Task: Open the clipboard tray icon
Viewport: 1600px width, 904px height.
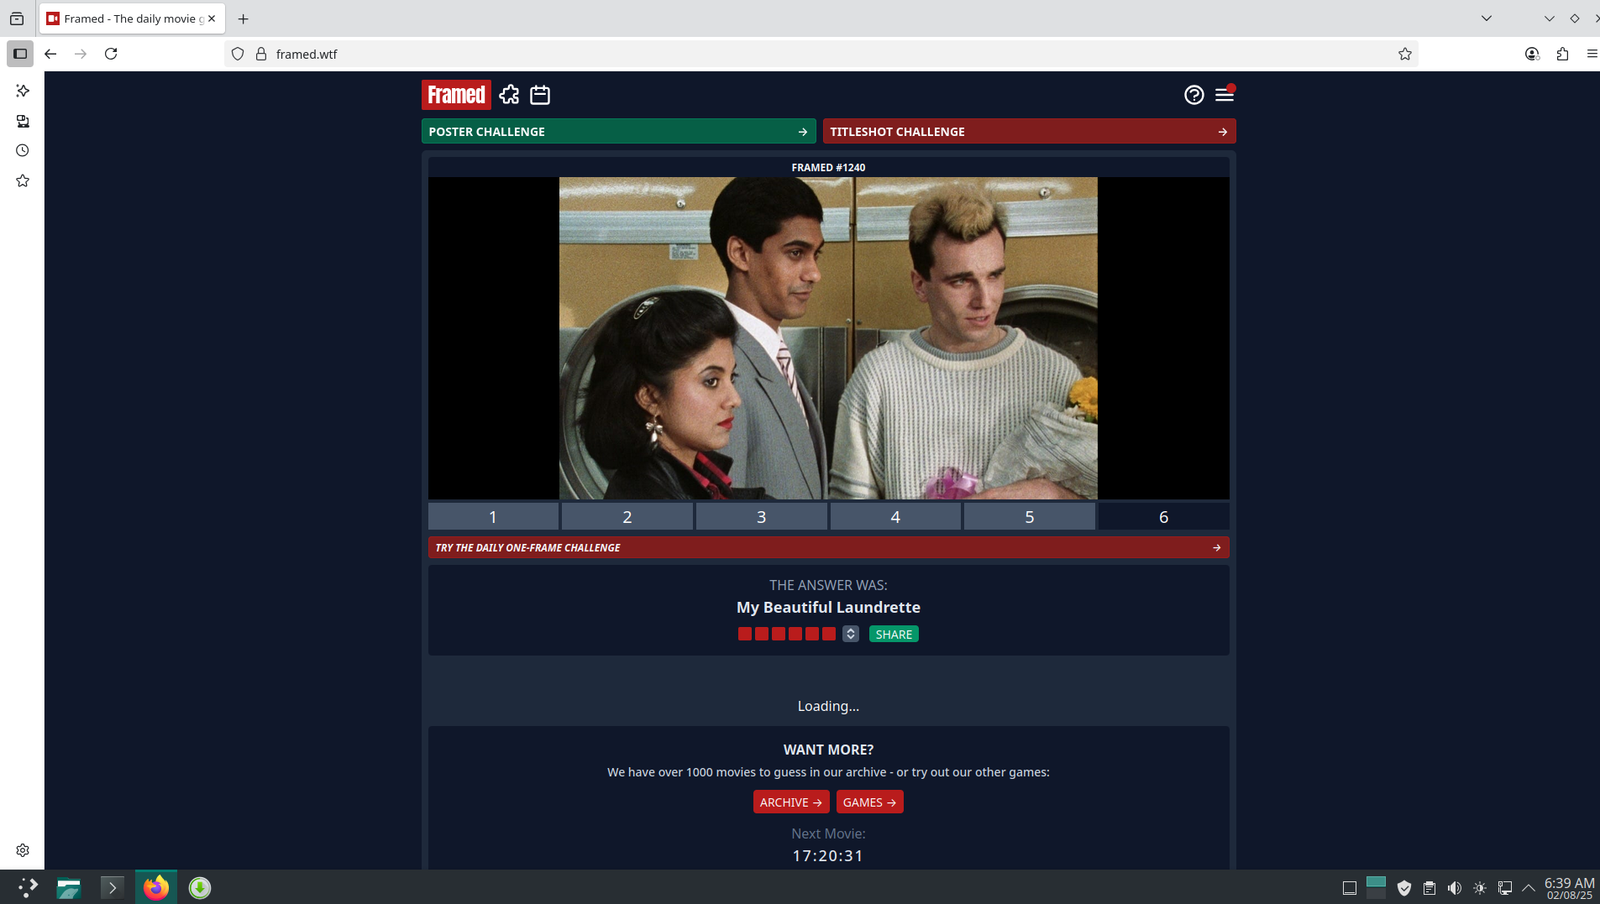Action: 1429,888
